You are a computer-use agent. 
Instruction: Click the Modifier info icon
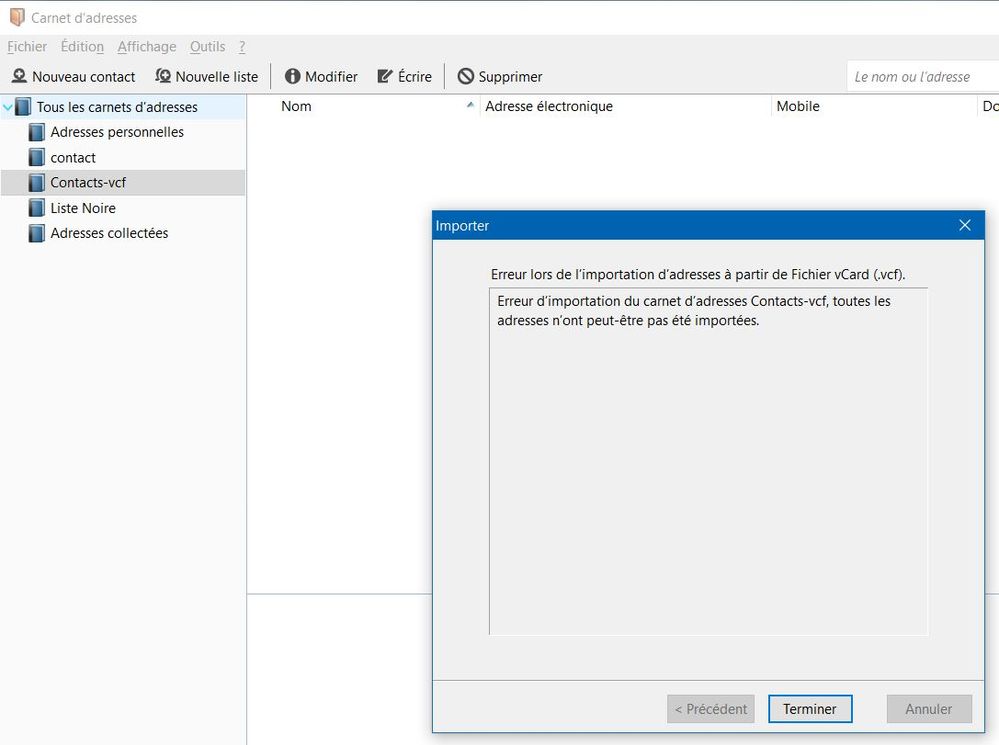[293, 77]
